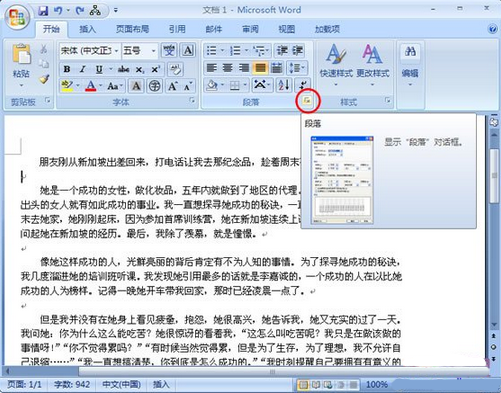Expand the multilevel list dropdown

[268, 51]
